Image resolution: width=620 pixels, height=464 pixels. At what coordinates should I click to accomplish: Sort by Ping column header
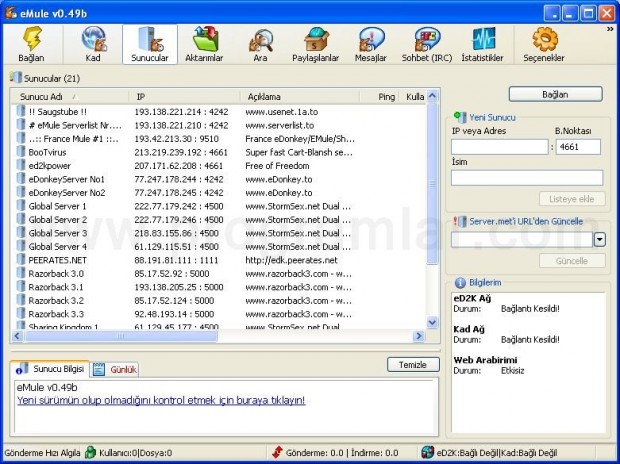tap(380, 97)
